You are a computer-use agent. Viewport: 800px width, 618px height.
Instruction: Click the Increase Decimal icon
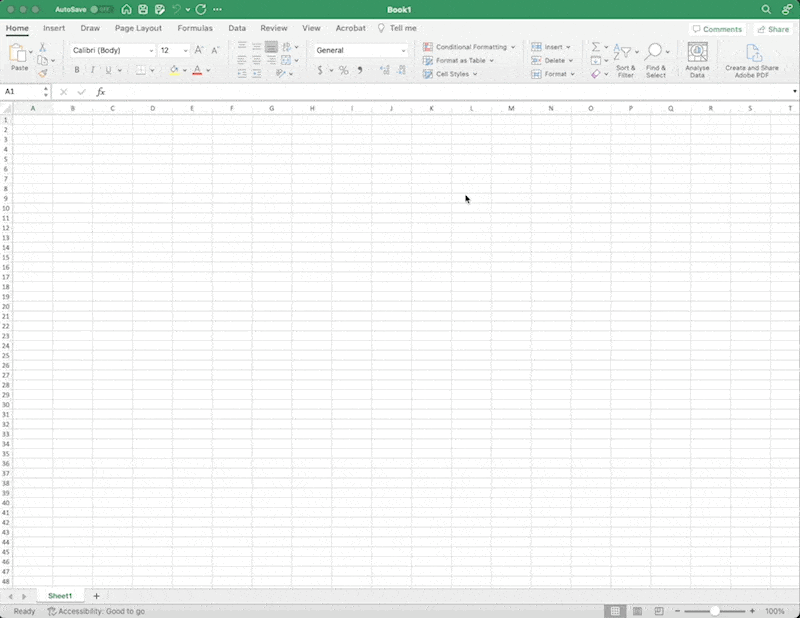tap(385, 70)
